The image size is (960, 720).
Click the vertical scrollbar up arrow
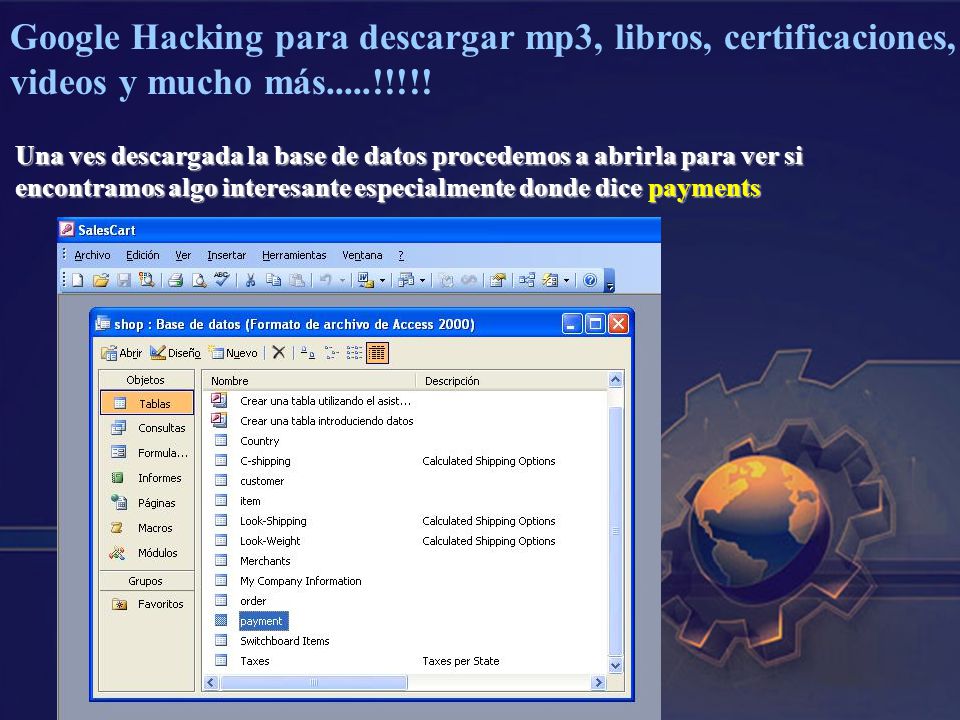coord(615,380)
